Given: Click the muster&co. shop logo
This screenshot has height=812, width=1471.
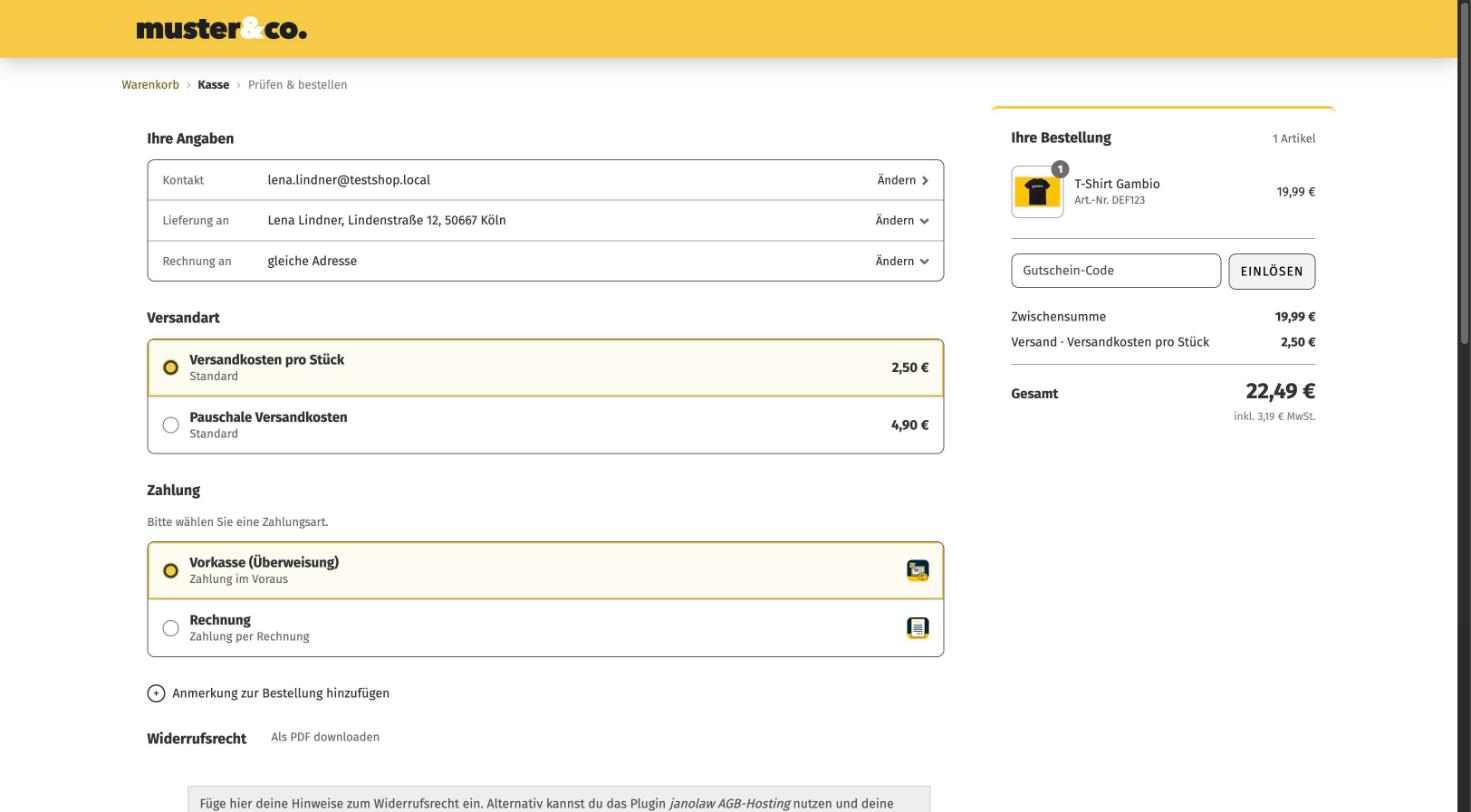Looking at the screenshot, I should [221, 29].
